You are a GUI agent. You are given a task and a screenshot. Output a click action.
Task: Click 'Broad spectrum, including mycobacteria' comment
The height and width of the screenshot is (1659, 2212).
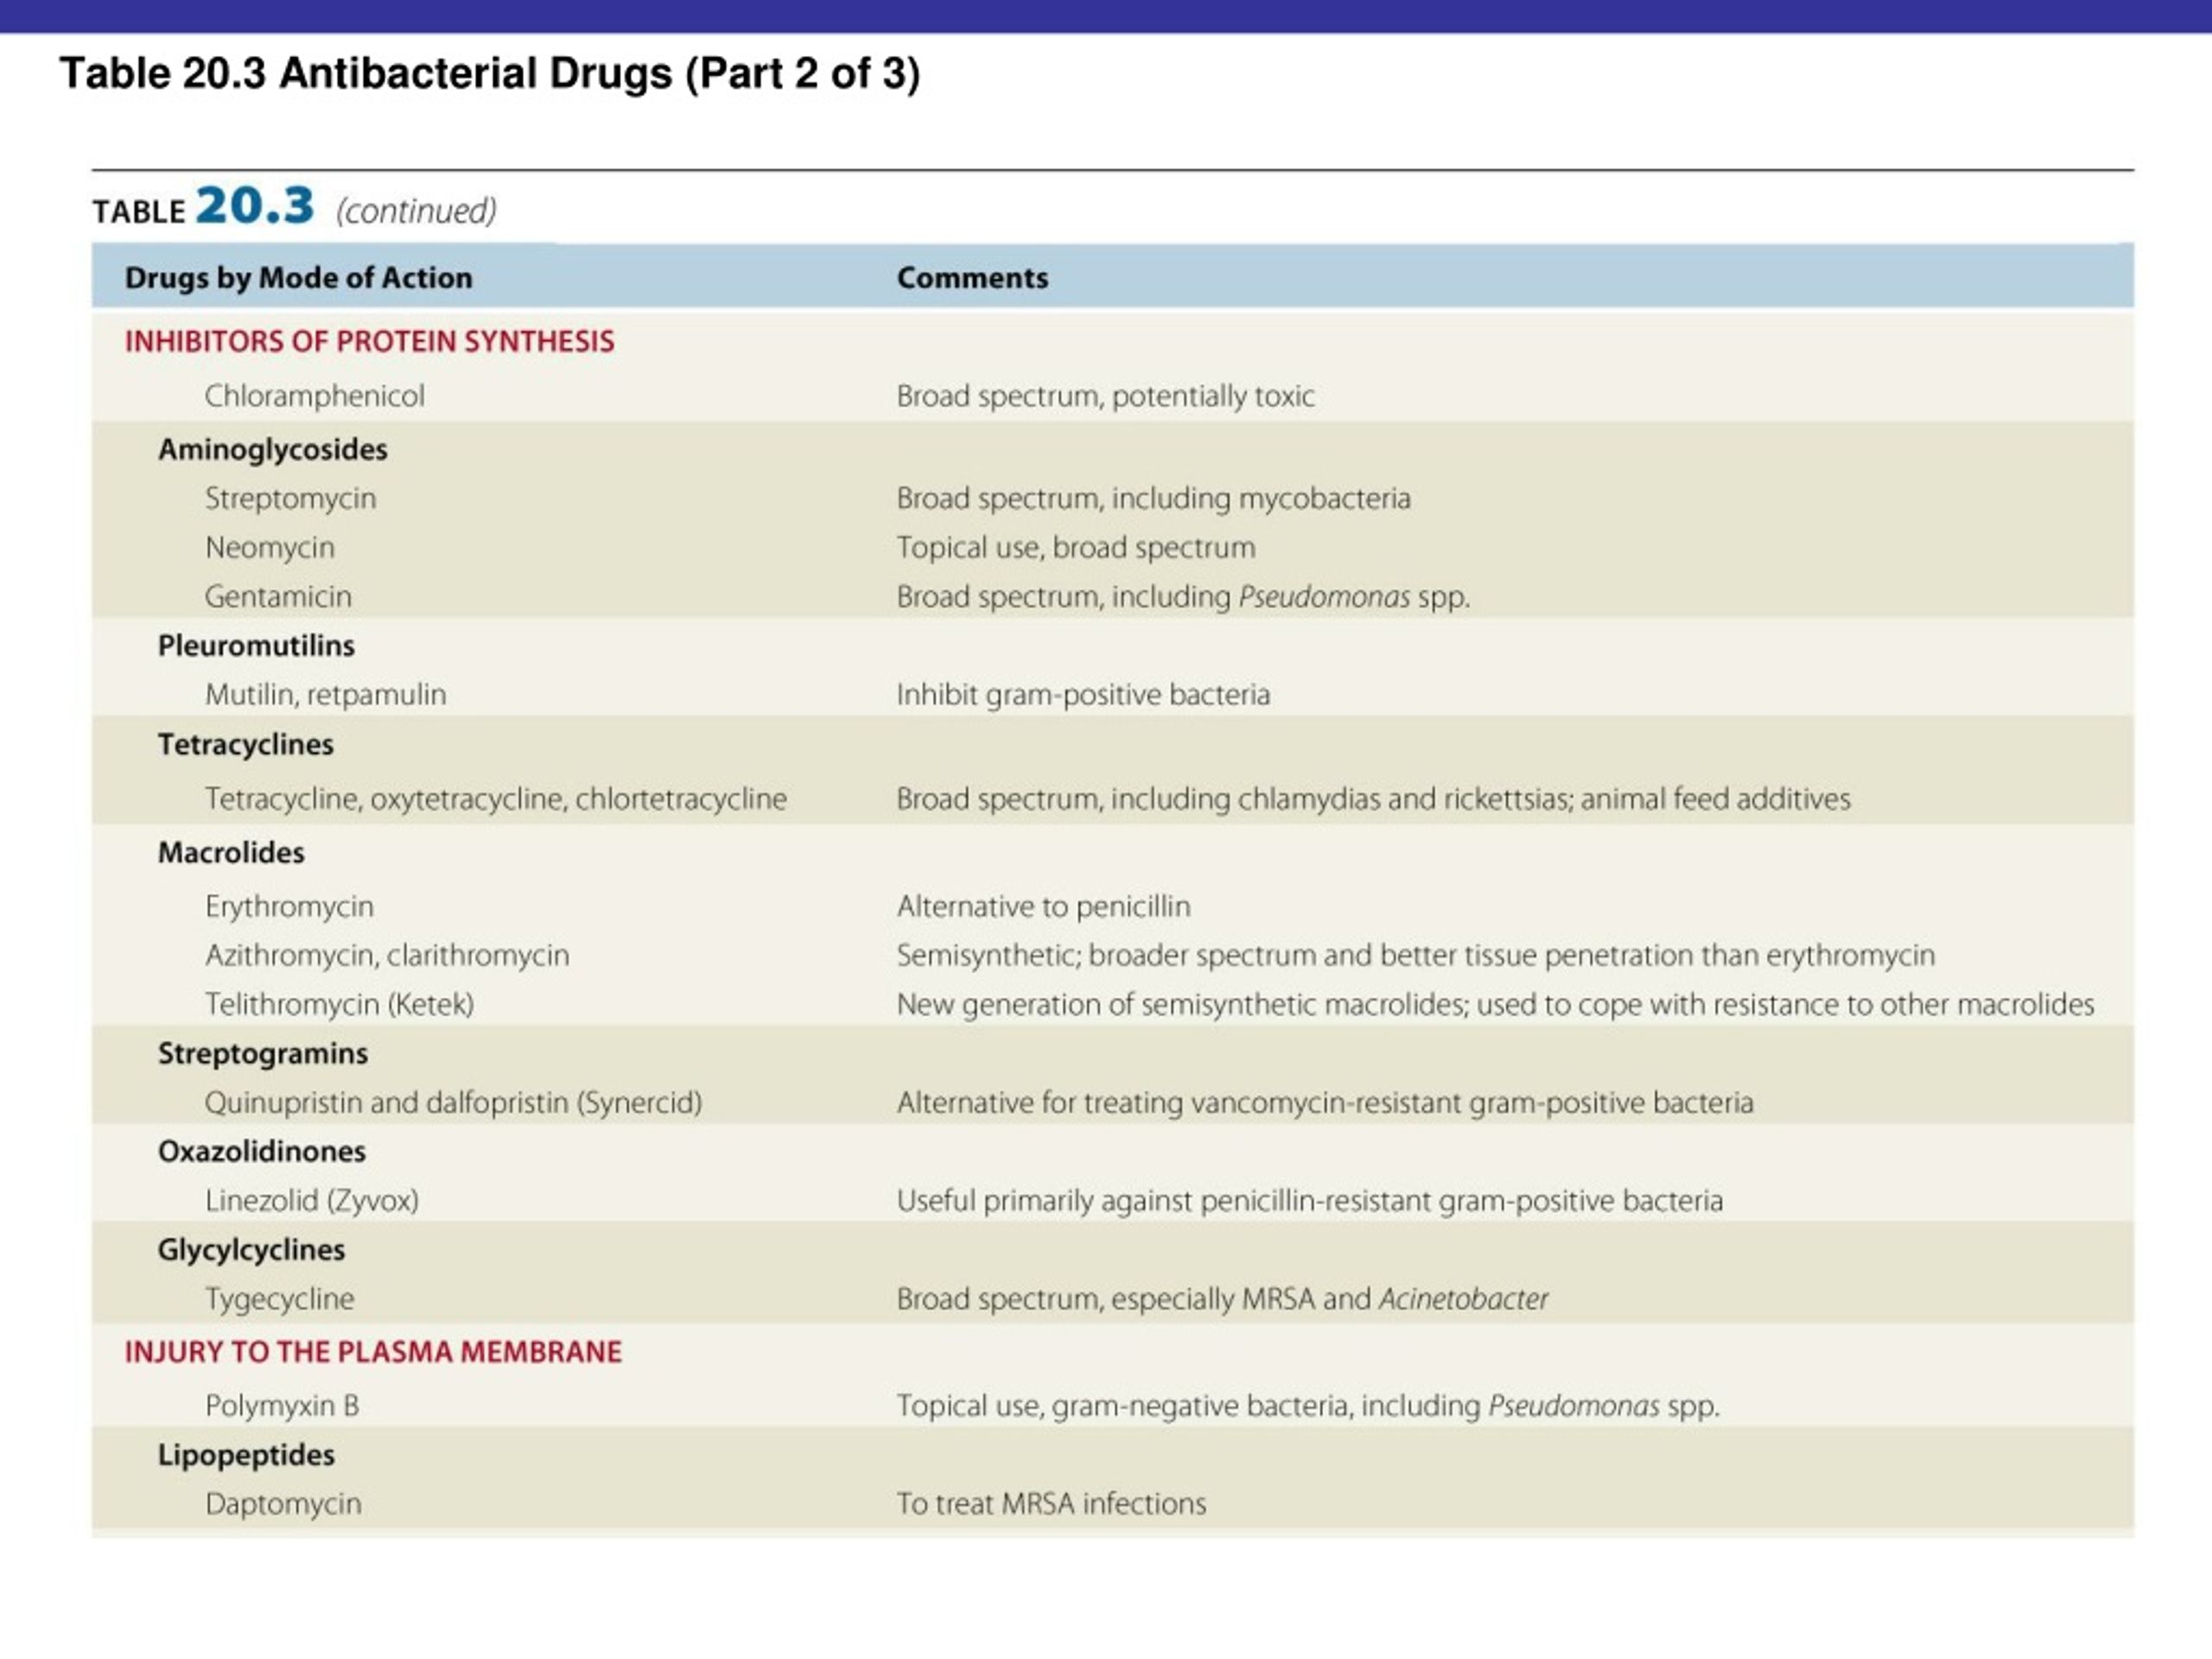click(1153, 498)
